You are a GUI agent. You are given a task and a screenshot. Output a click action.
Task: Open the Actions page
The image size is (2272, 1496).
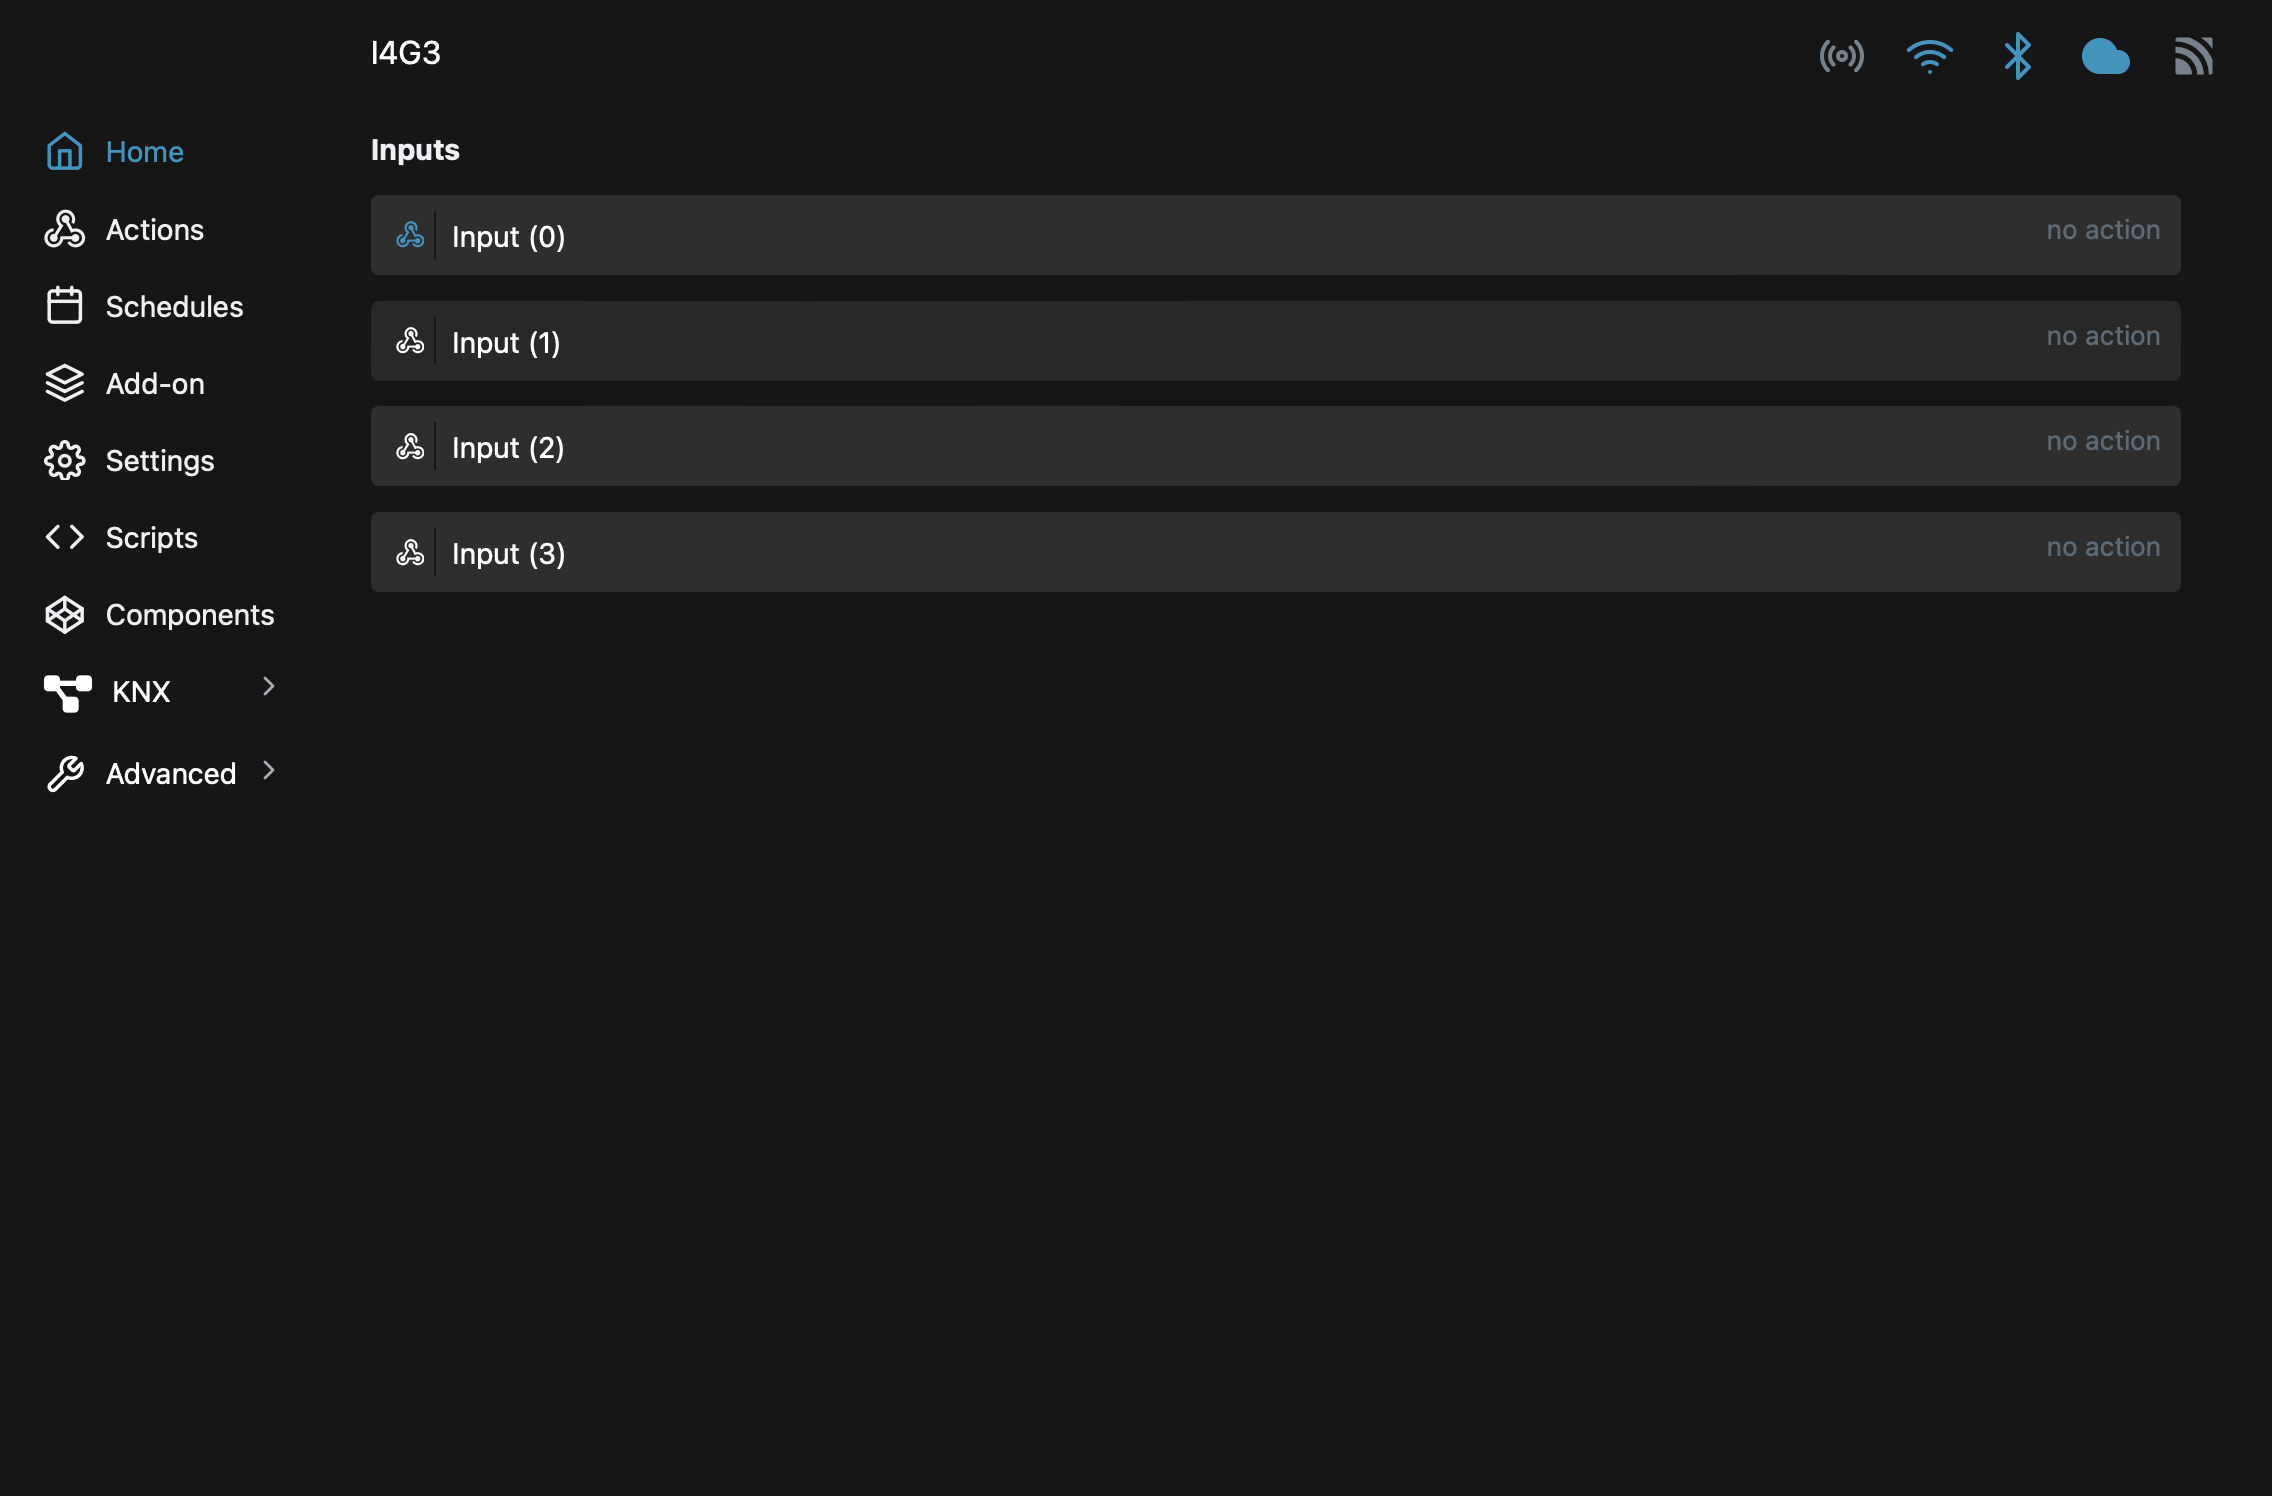click(x=154, y=229)
